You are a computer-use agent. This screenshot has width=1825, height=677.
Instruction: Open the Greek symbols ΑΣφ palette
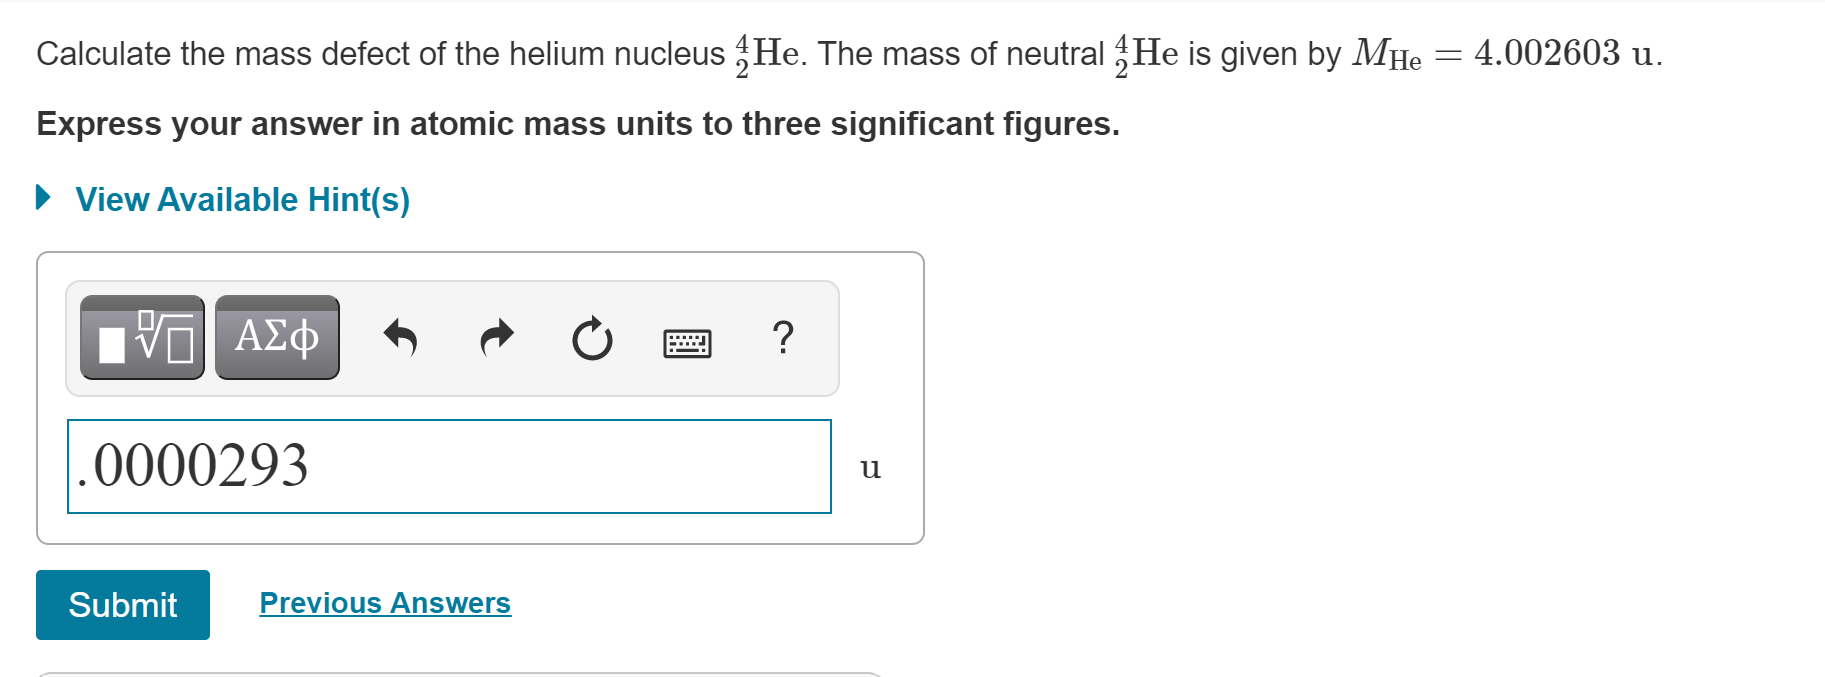(276, 337)
